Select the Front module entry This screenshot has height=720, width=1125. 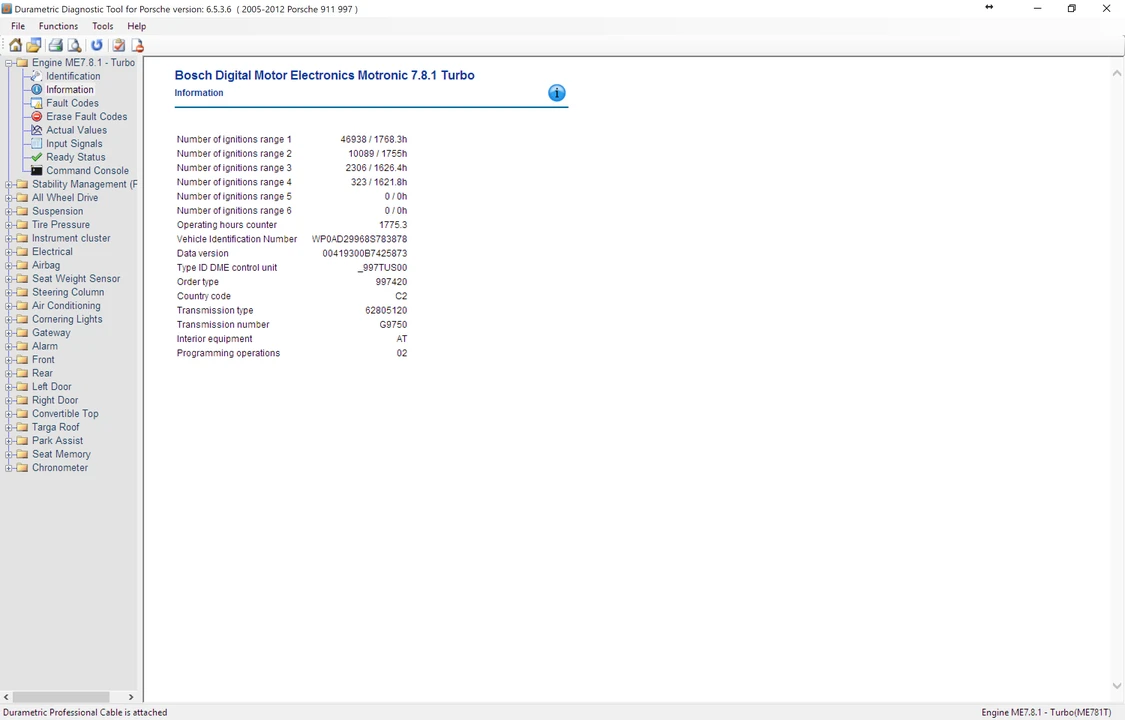click(x=43, y=359)
